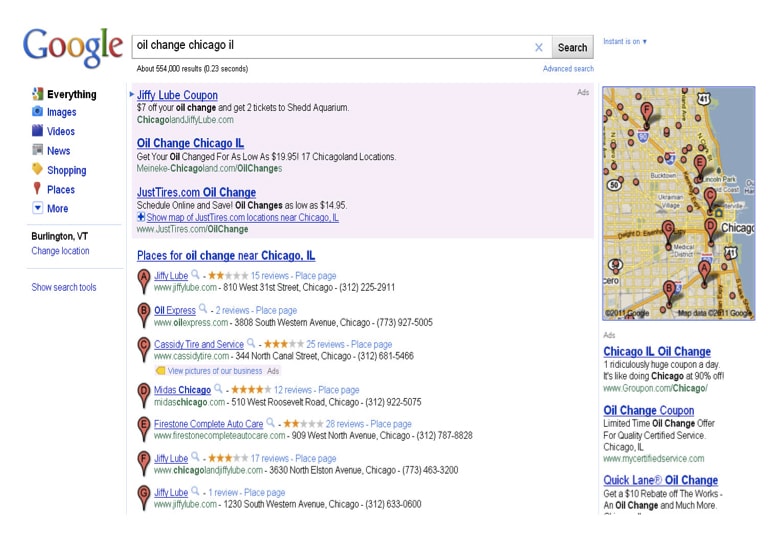This screenshot has width=777, height=550.
Task: Open the Oil Change Coupon ad
Action: 649,410
